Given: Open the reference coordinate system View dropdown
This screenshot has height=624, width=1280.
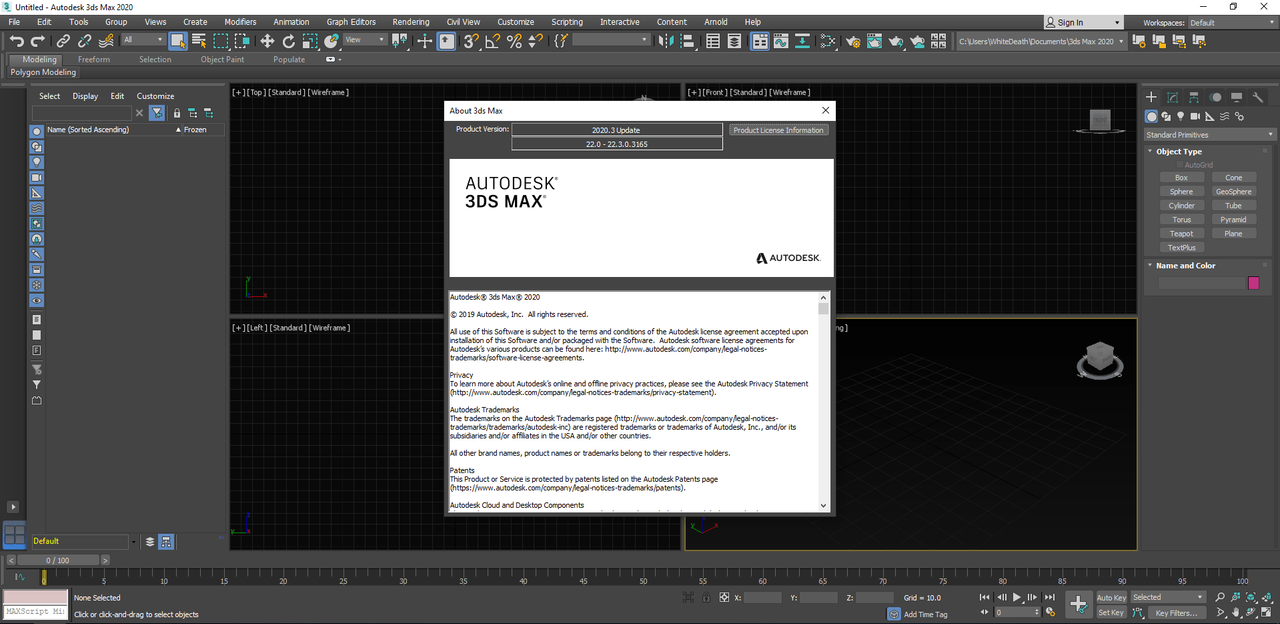Looking at the screenshot, I should pyautogui.click(x=365, y=40).
